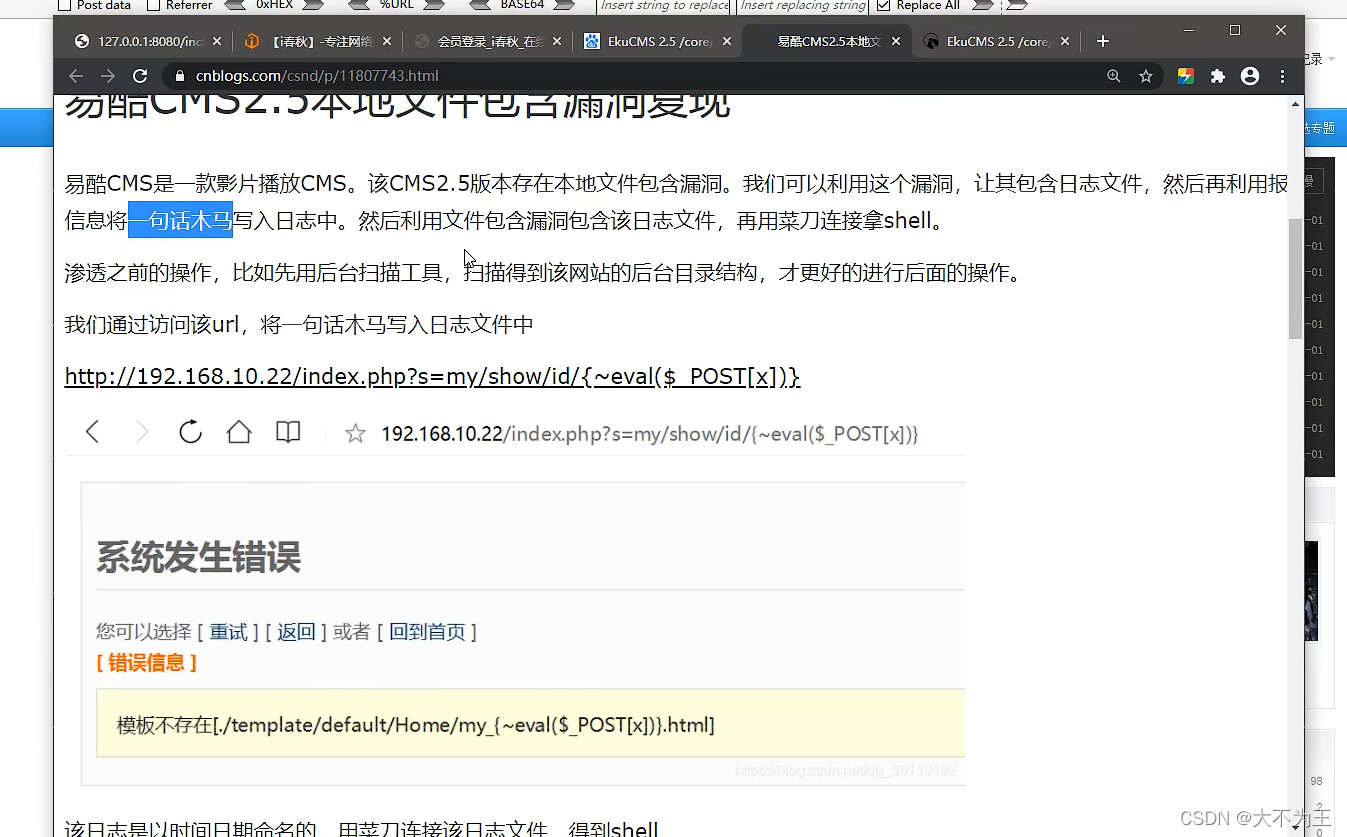Open the 记录 dropdown in background window

[1321, 59]
